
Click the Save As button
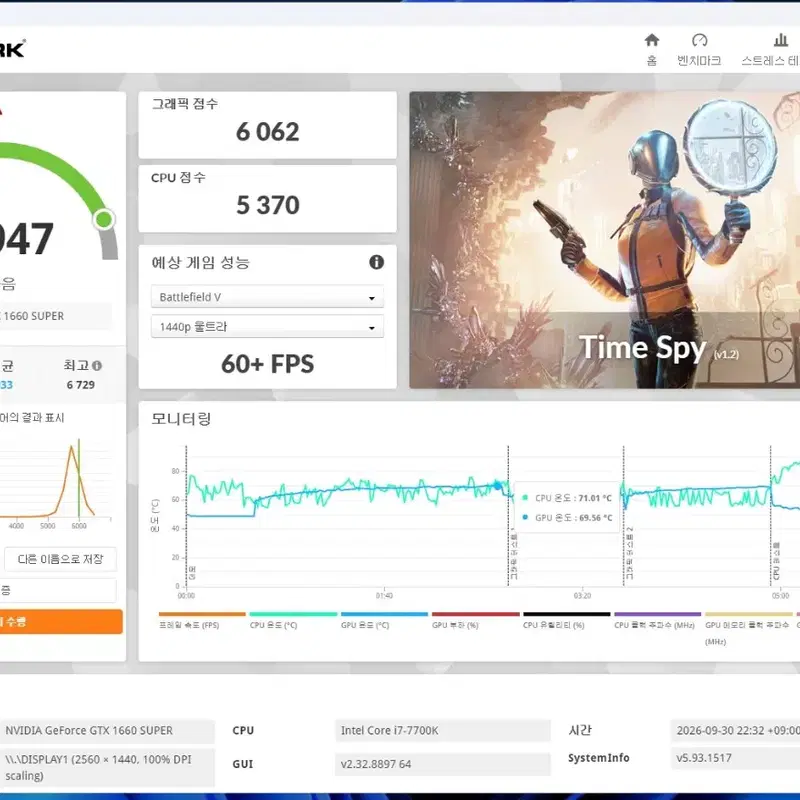click(60, 559)
